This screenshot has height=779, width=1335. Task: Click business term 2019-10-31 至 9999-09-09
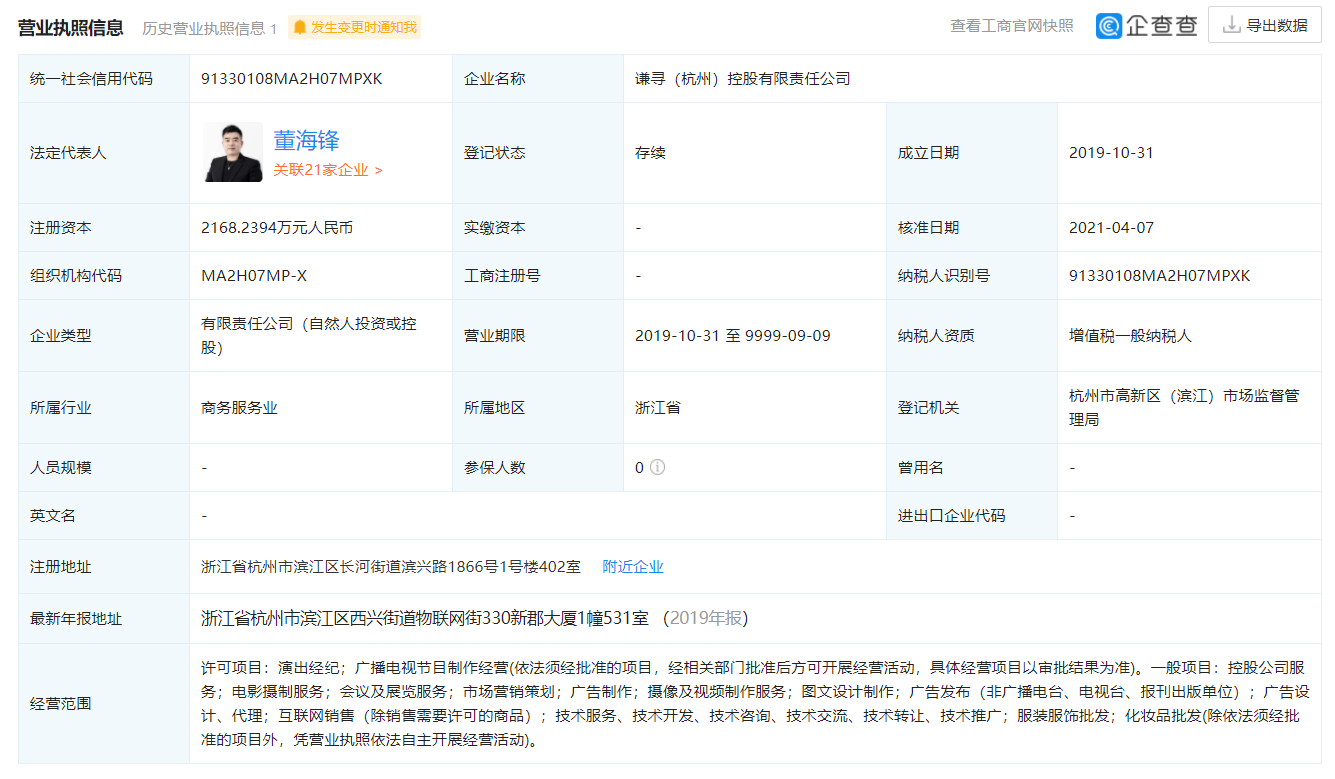point(732,335)
